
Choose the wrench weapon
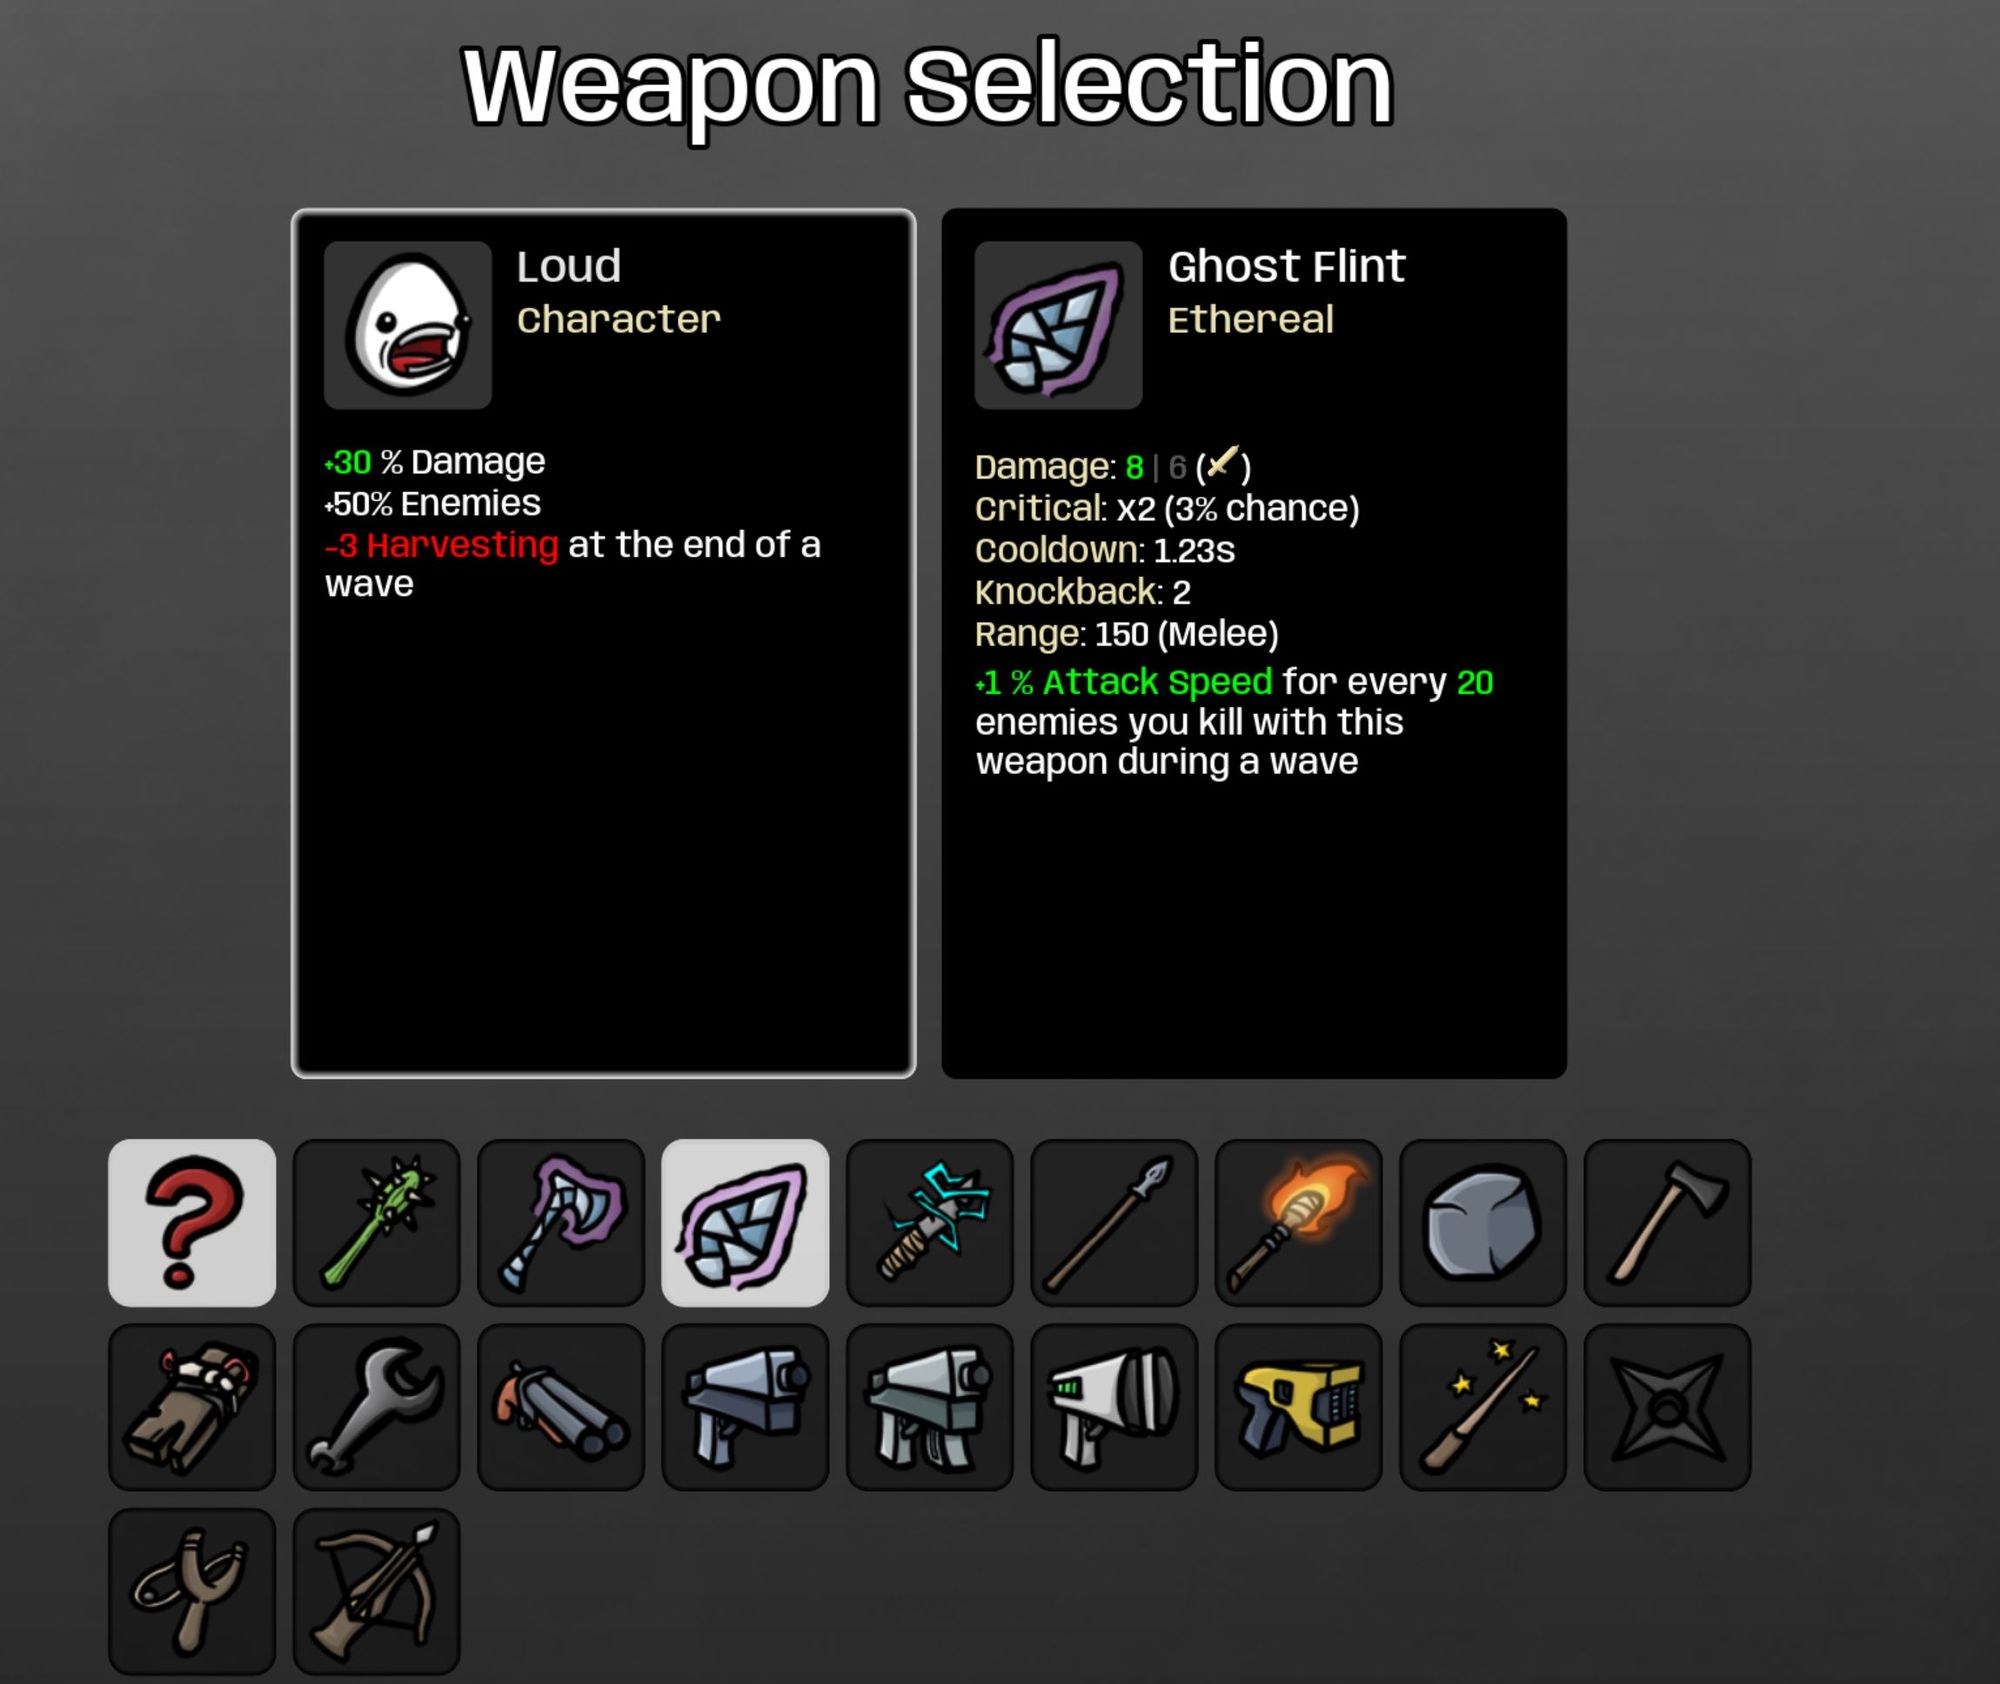click(376, 1407)
